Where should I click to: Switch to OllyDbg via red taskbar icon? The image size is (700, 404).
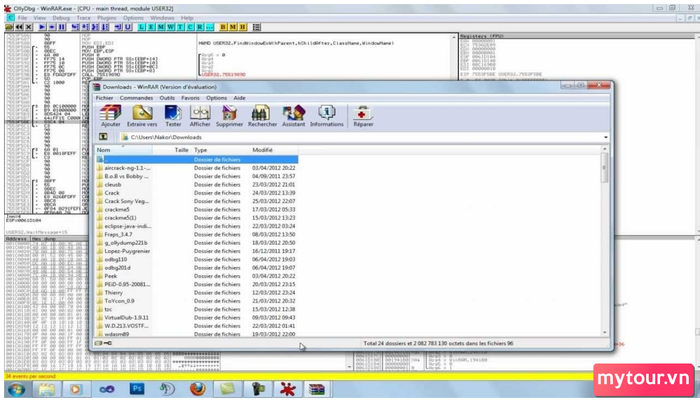pyautogui.click(x=287, y=389)
